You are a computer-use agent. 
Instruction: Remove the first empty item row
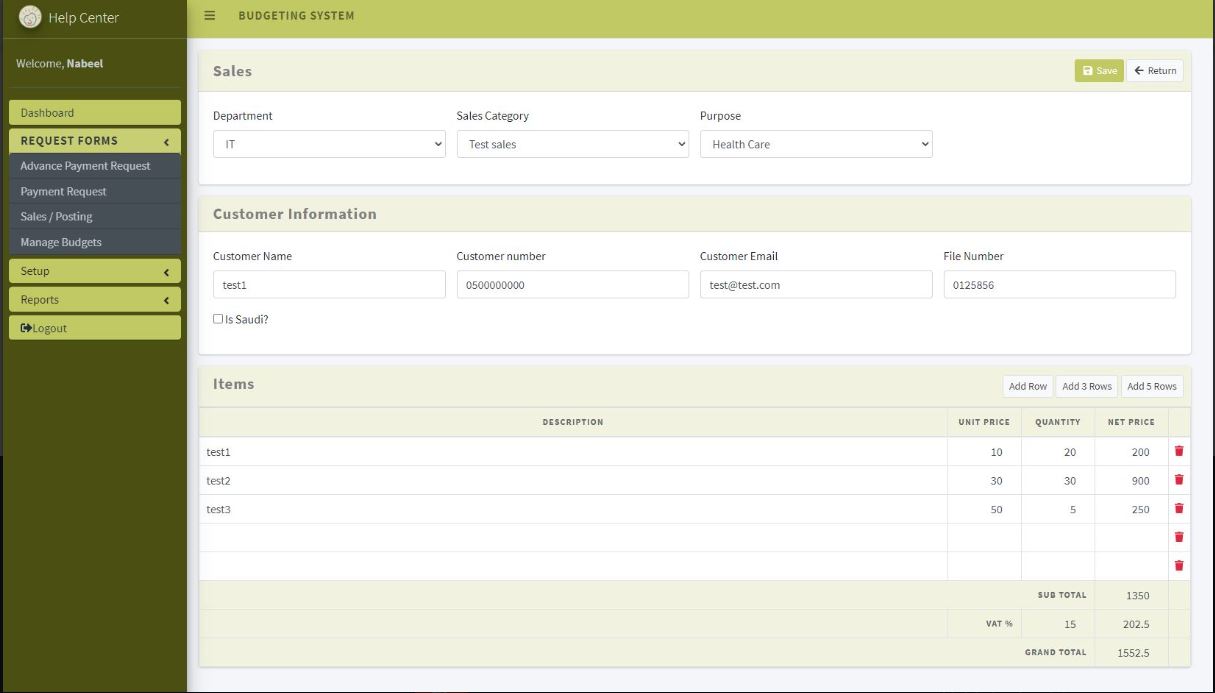click(x=1178, y=537)
